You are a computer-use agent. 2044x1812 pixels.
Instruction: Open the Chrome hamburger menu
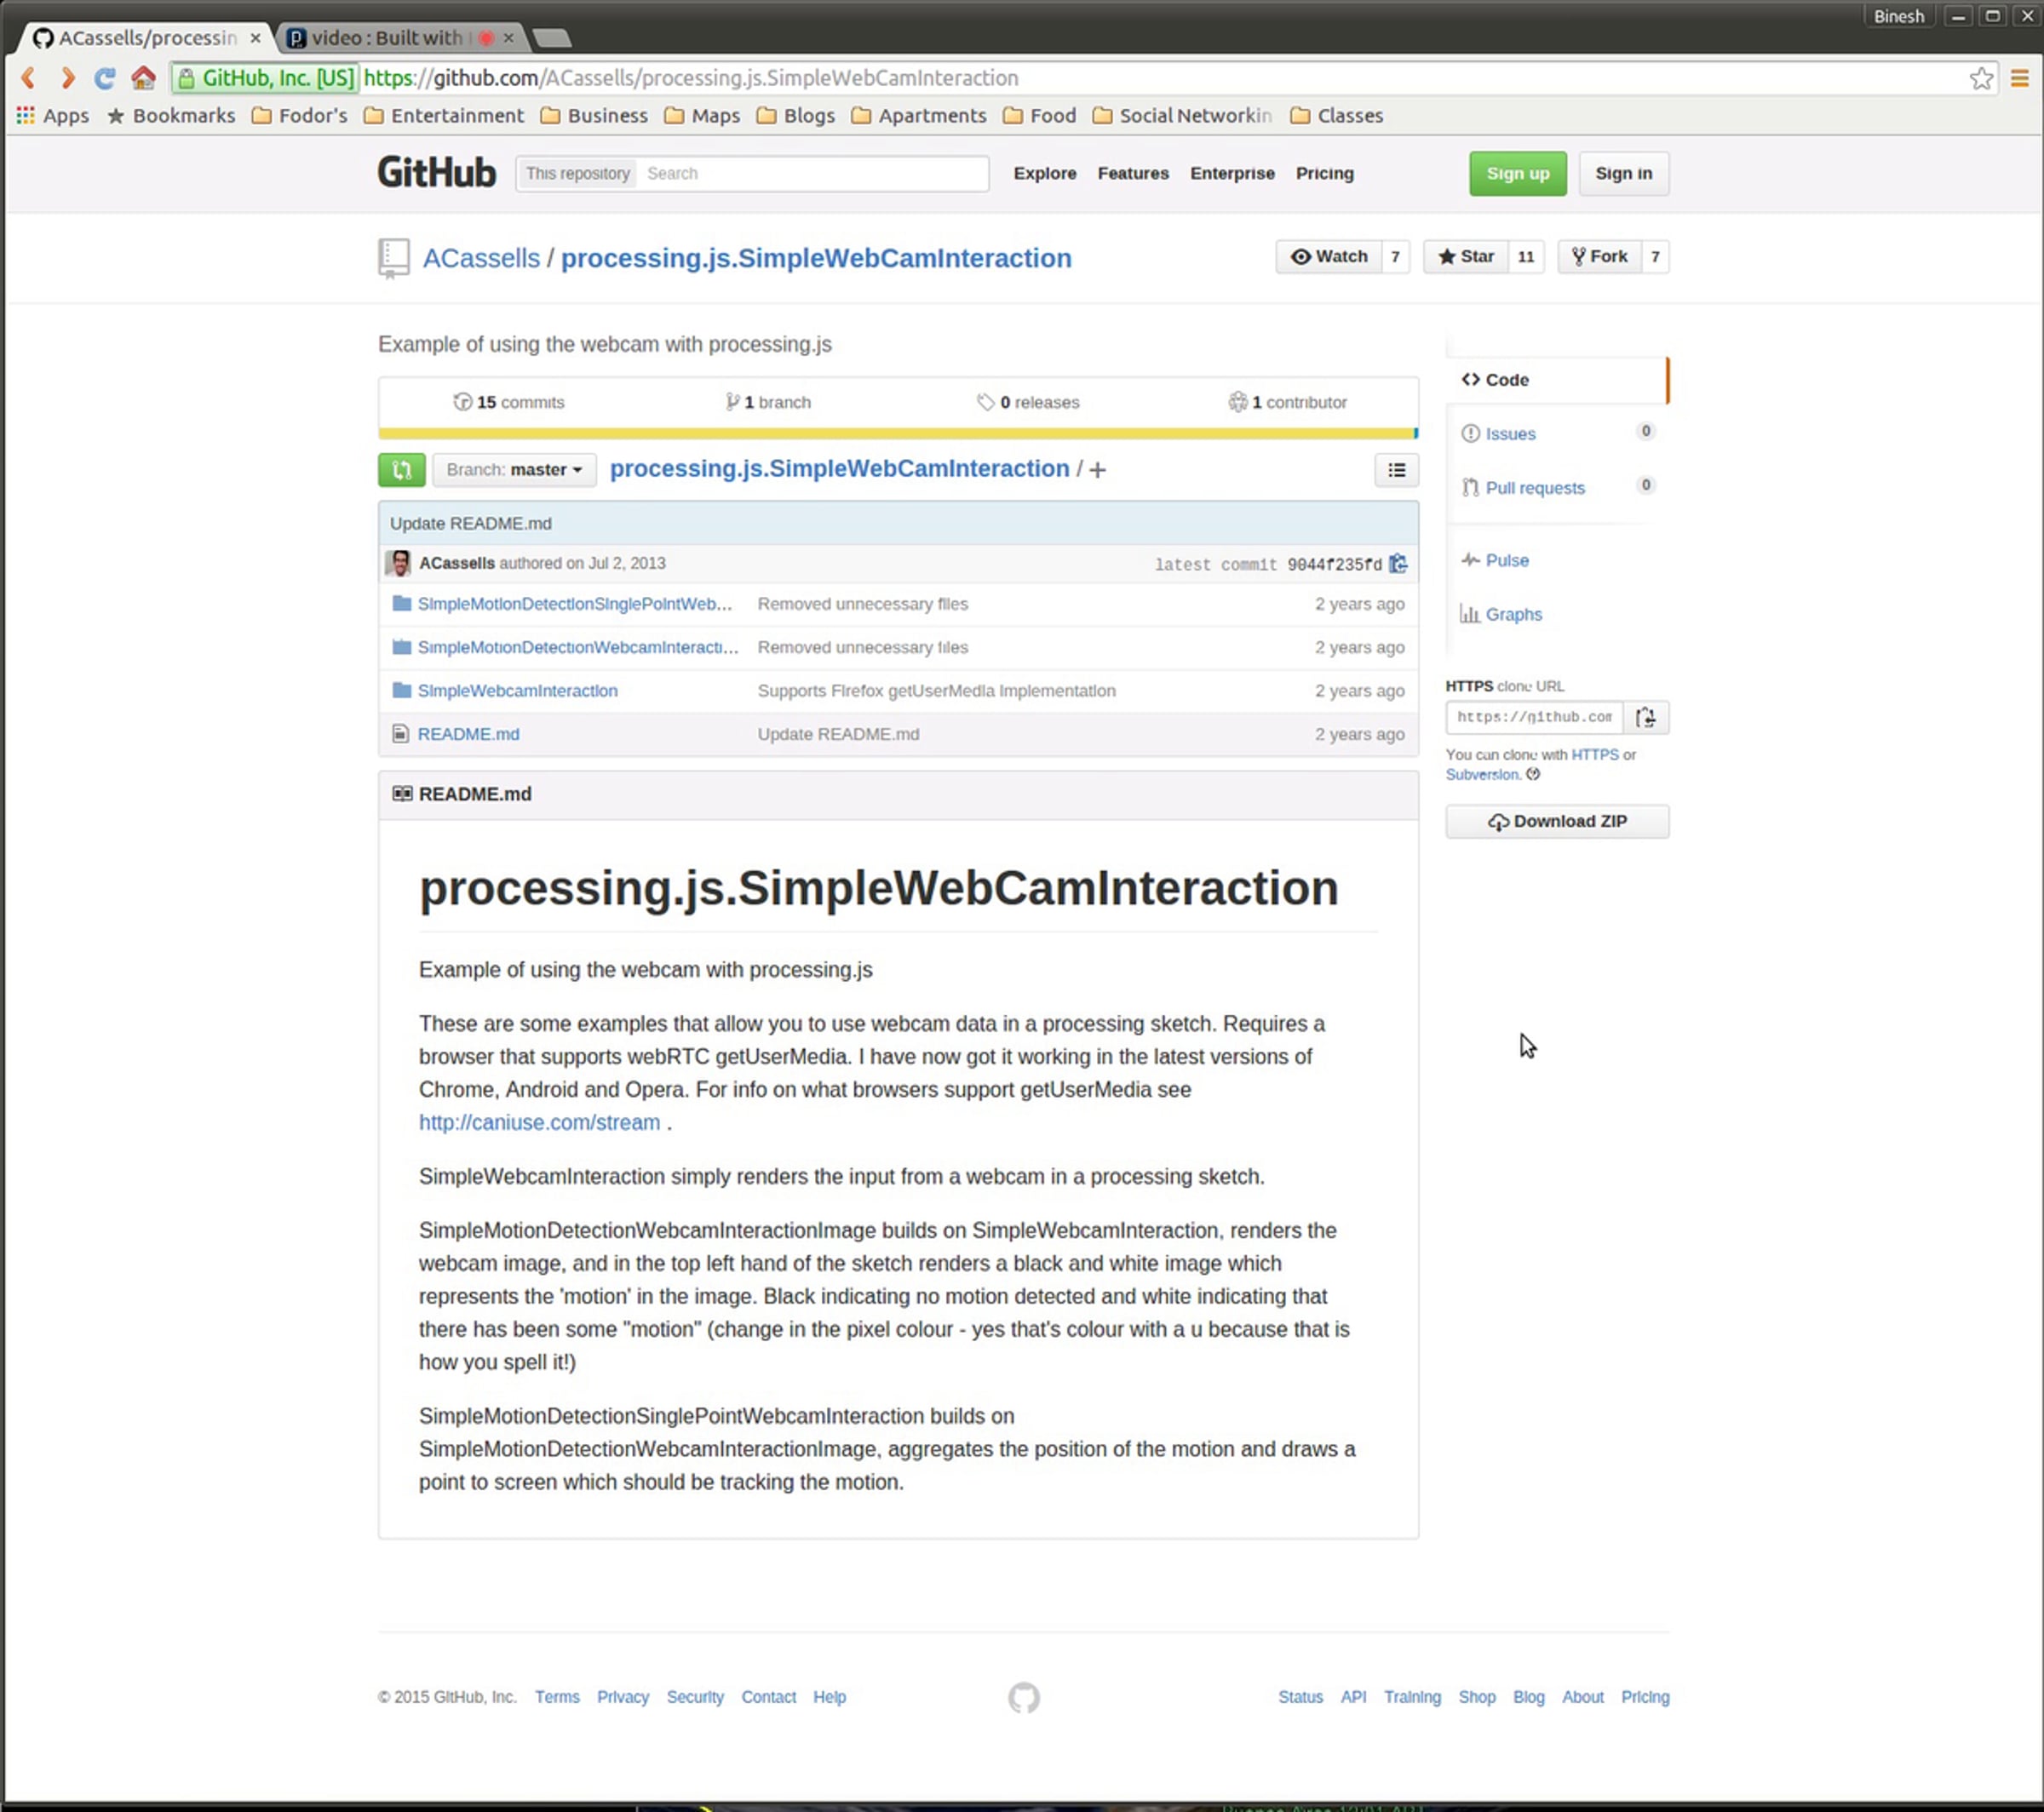[x=2019, y=78]
